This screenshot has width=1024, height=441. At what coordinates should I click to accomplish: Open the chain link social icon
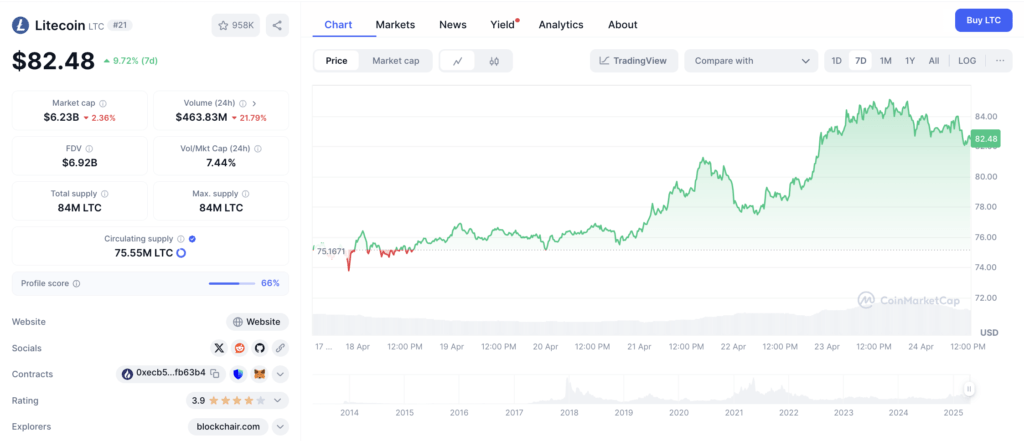(280, 348)
